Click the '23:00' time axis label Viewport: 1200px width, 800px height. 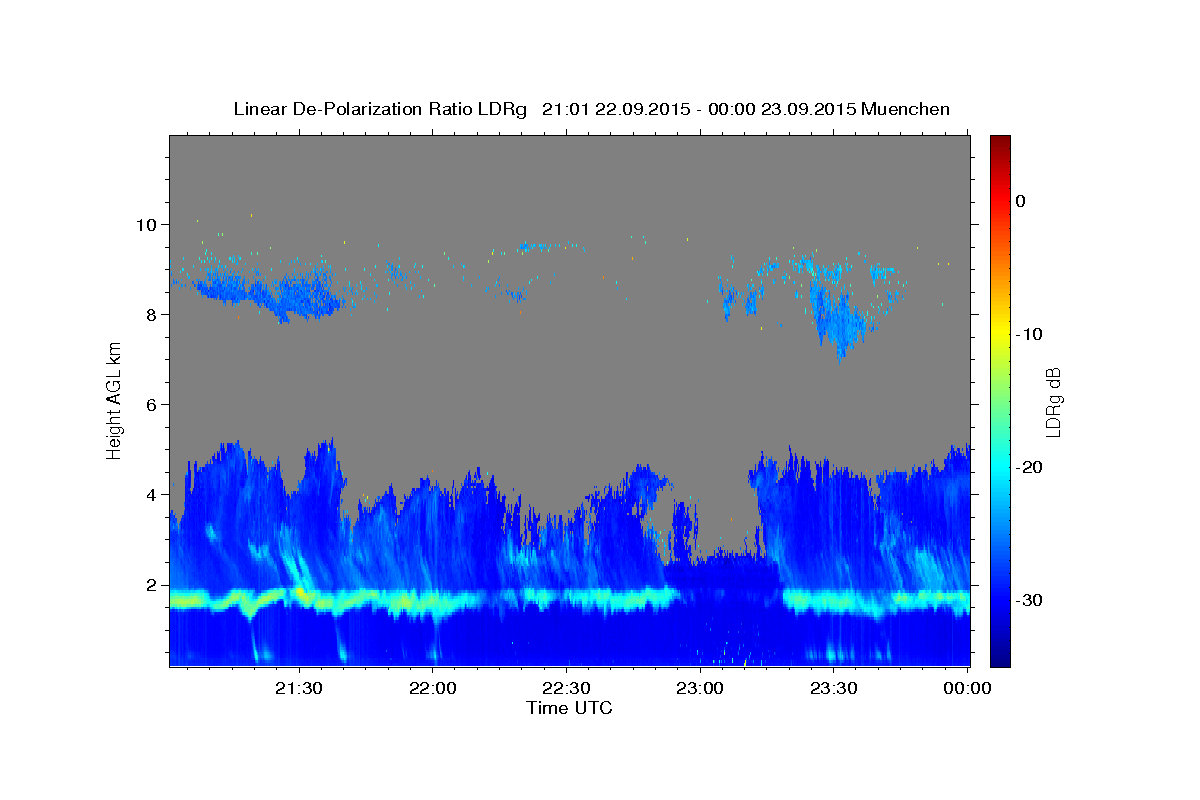[x=700, y=688]
